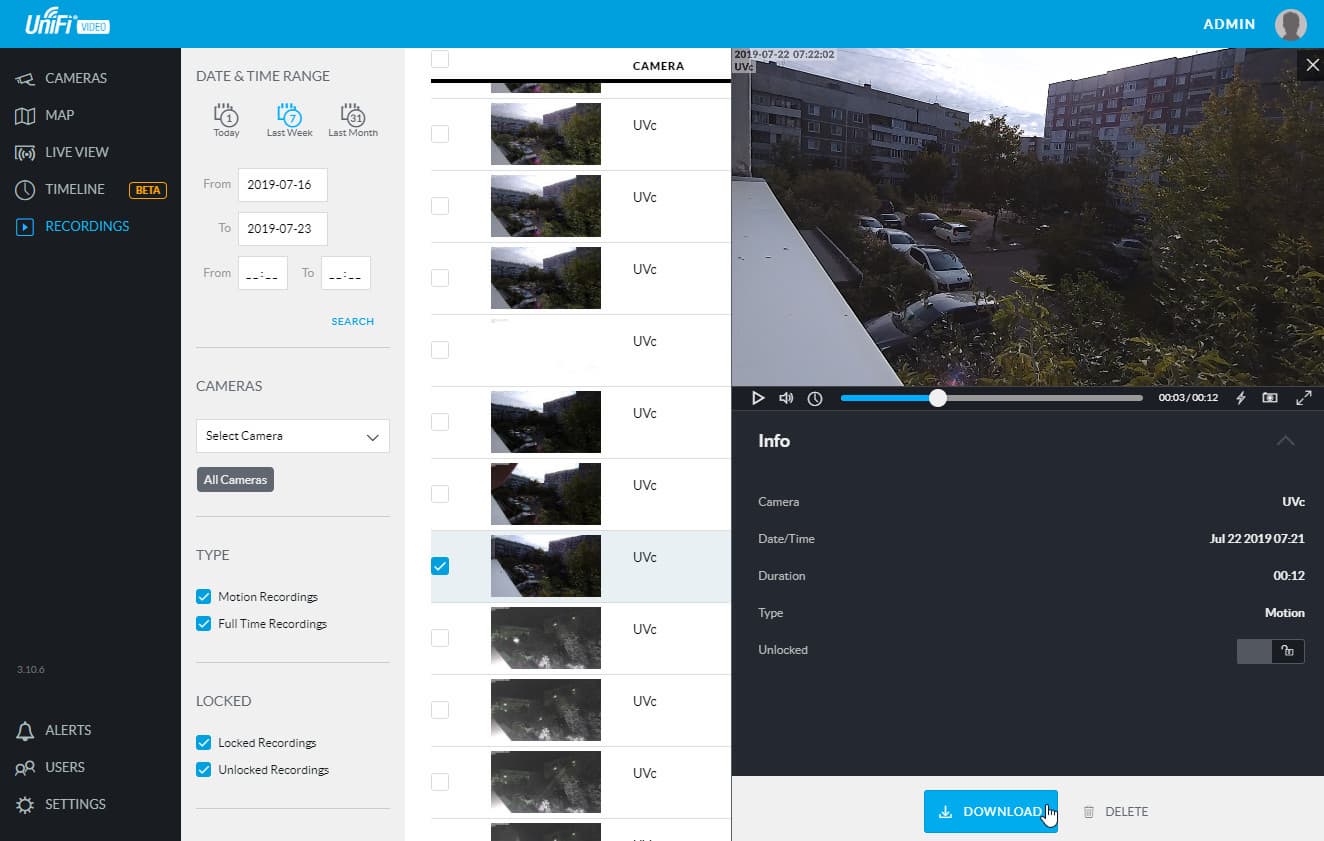
Task: Open playback clock icon in player bar
Action: [815, 398]
